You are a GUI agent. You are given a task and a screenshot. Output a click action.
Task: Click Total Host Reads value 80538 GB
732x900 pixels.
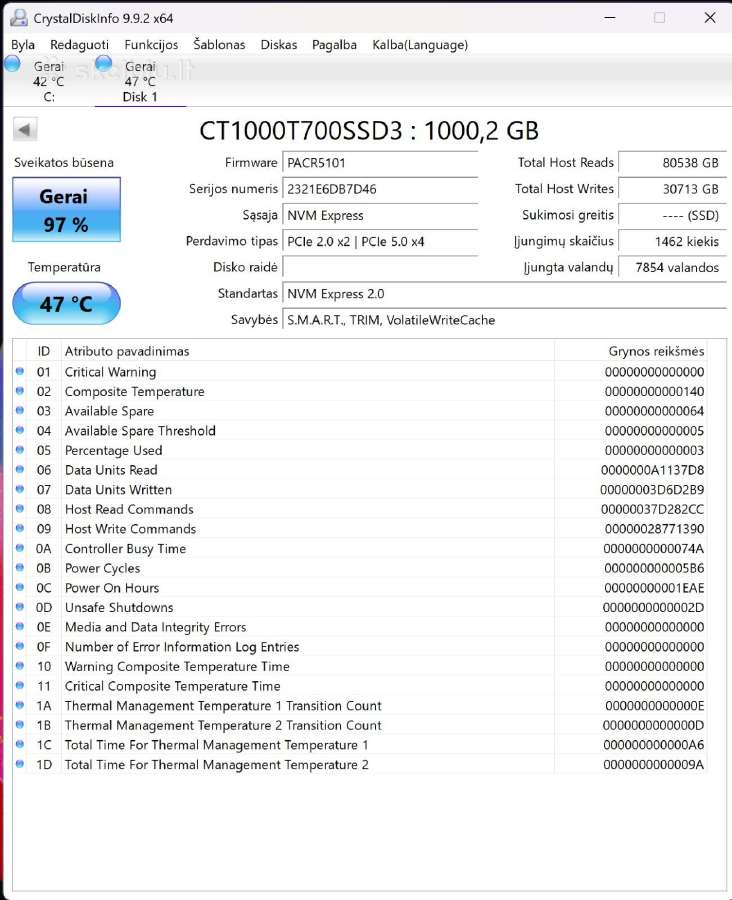coord(671,162)
